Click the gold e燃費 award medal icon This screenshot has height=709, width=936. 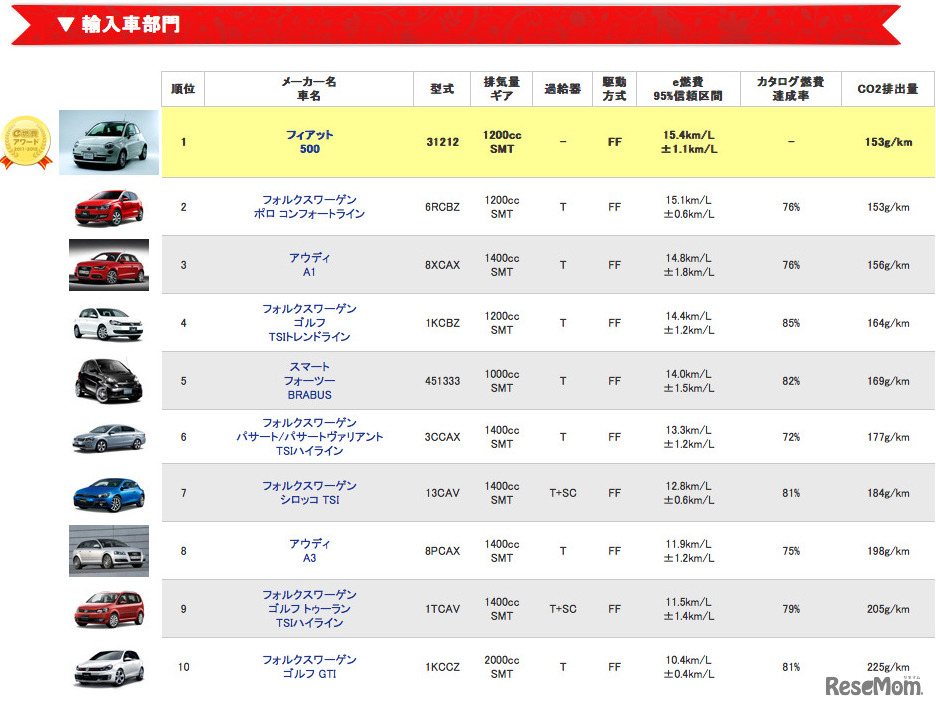point(26,143)
